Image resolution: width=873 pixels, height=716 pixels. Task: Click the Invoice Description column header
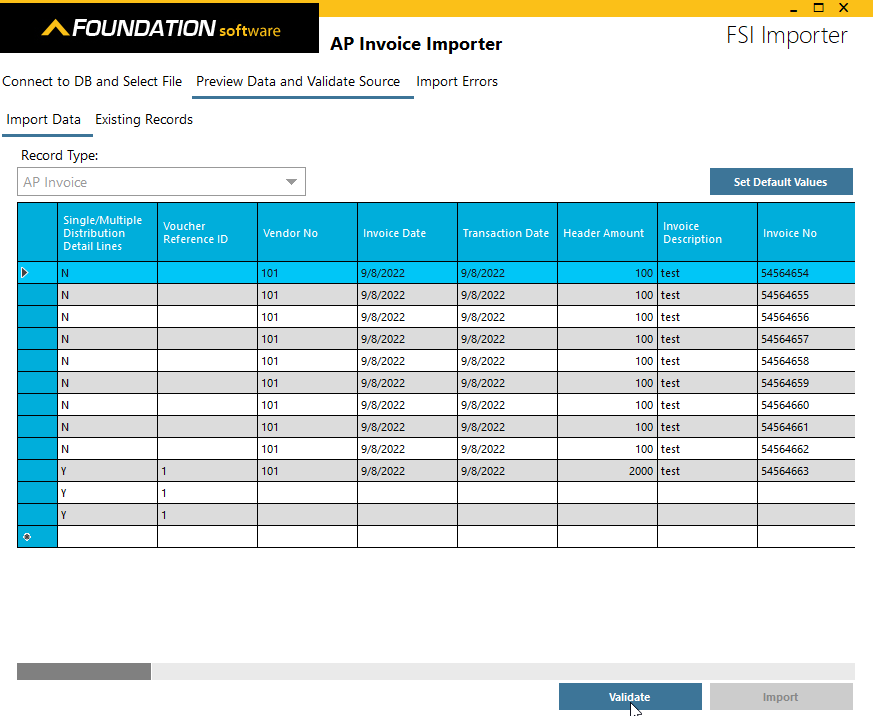click(707, 232)
